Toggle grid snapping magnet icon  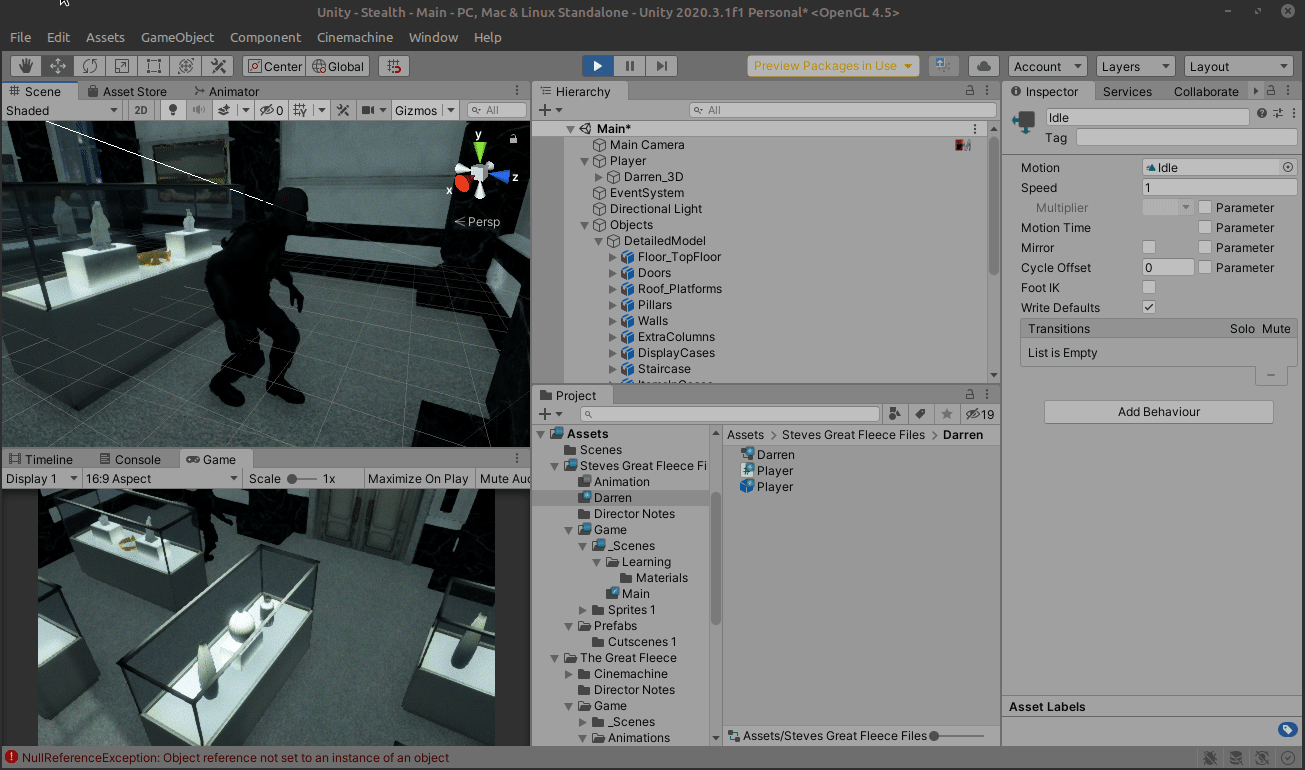pyautogui.click(x=395, y=66)
